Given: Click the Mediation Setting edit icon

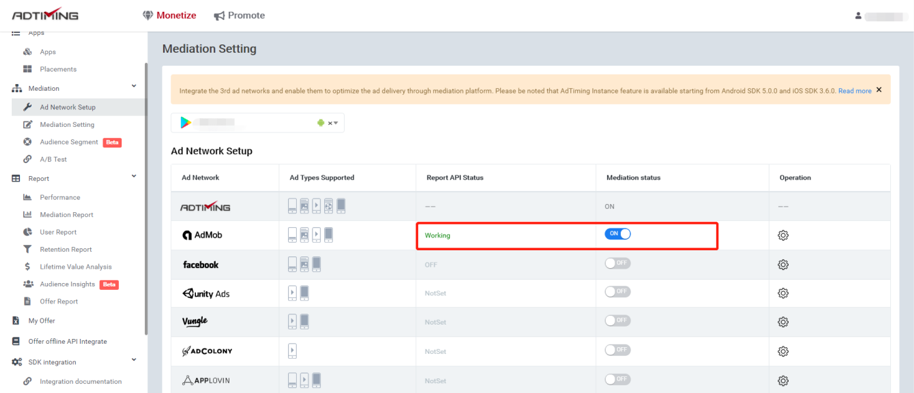Looking at the screenshot, I should (27, 124).
